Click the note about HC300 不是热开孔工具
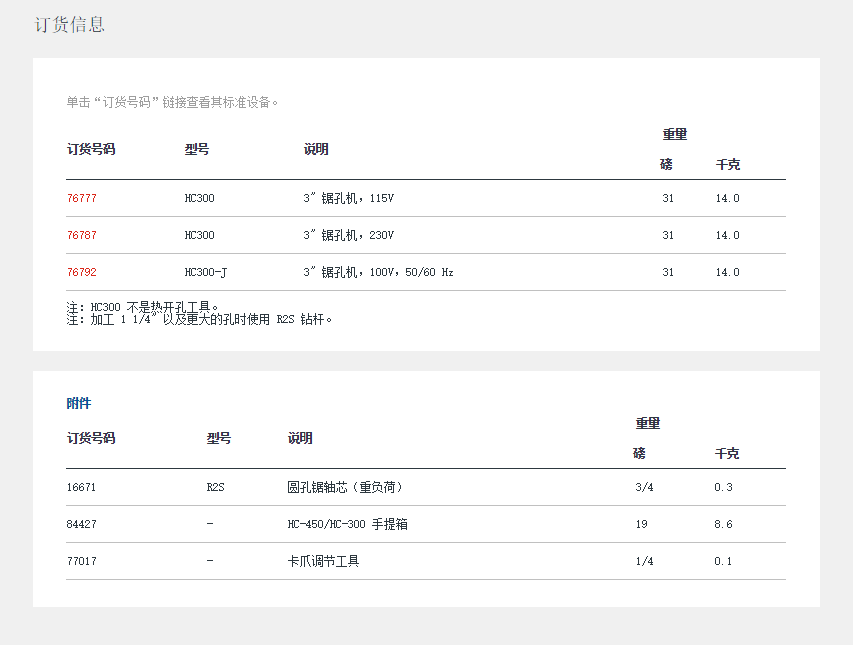This screenshot has height=645, width=853. pos(143,307)
